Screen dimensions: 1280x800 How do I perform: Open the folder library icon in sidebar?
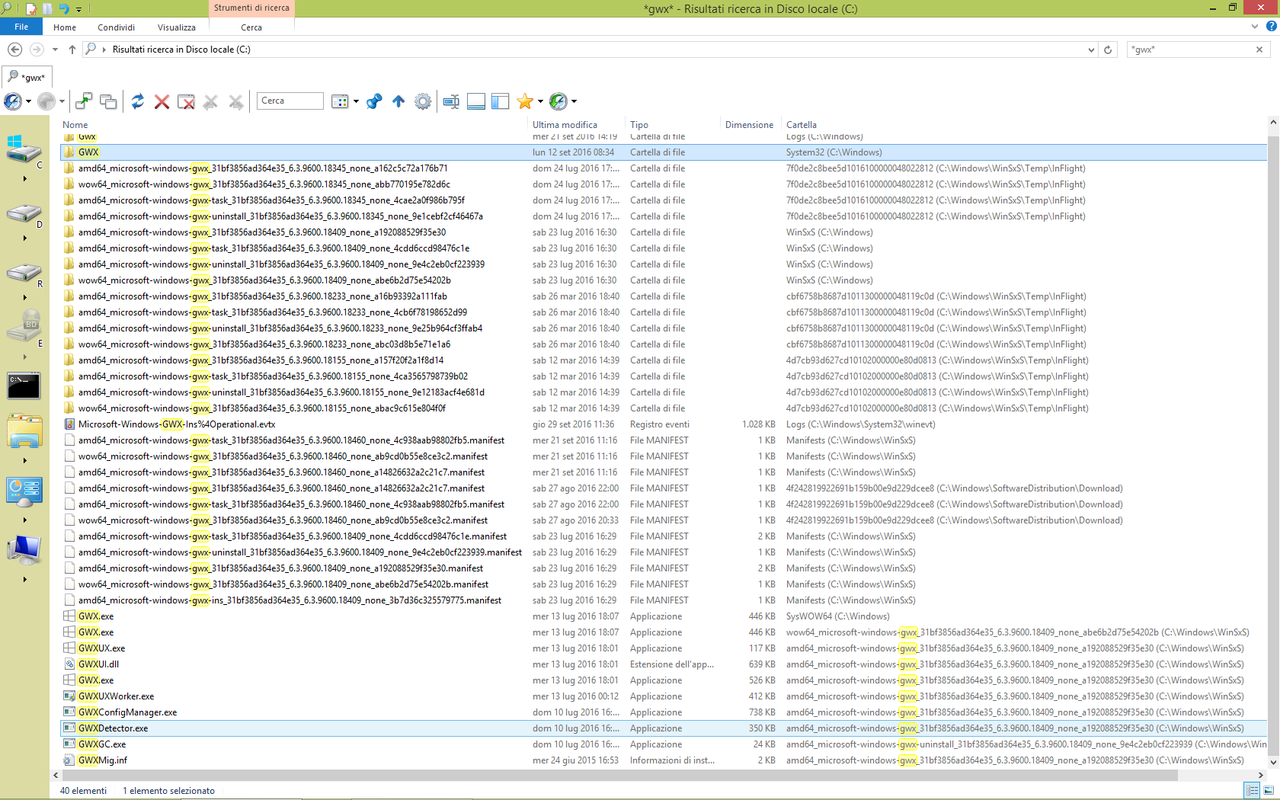(x=24, y=431)
